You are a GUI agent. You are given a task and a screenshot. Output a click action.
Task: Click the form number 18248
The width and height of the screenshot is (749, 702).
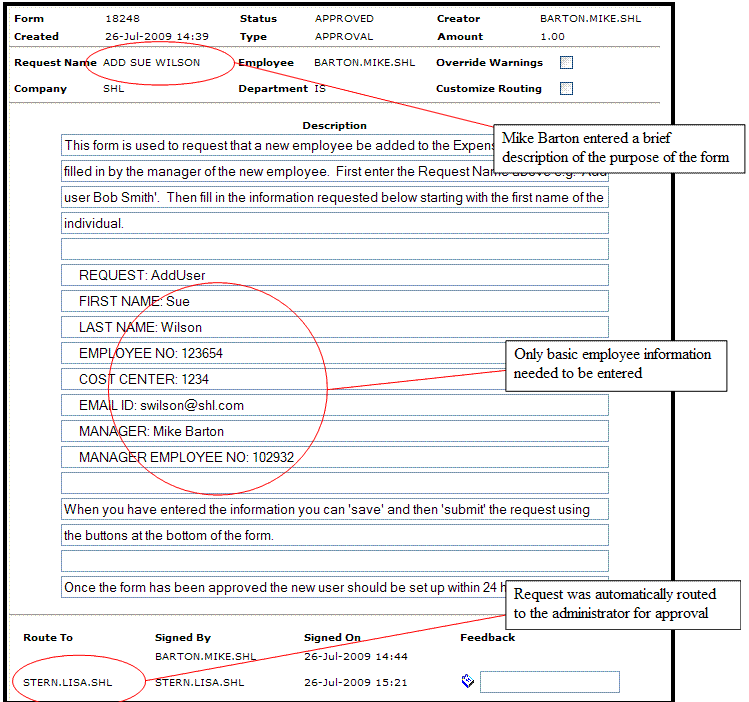(x=122, y=19)
